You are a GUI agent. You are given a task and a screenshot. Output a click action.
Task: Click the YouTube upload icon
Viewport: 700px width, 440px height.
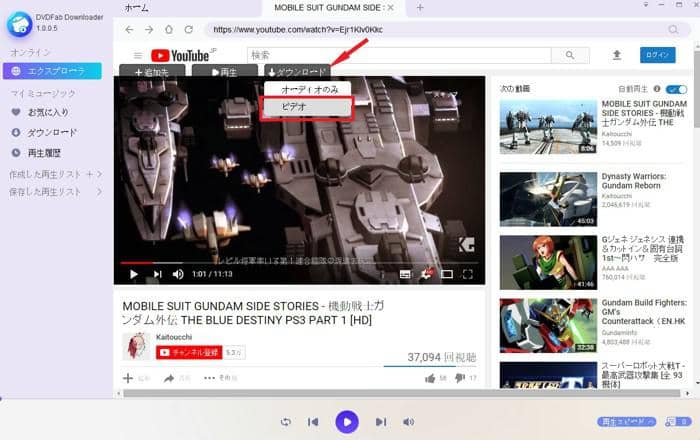coord(617,55)
